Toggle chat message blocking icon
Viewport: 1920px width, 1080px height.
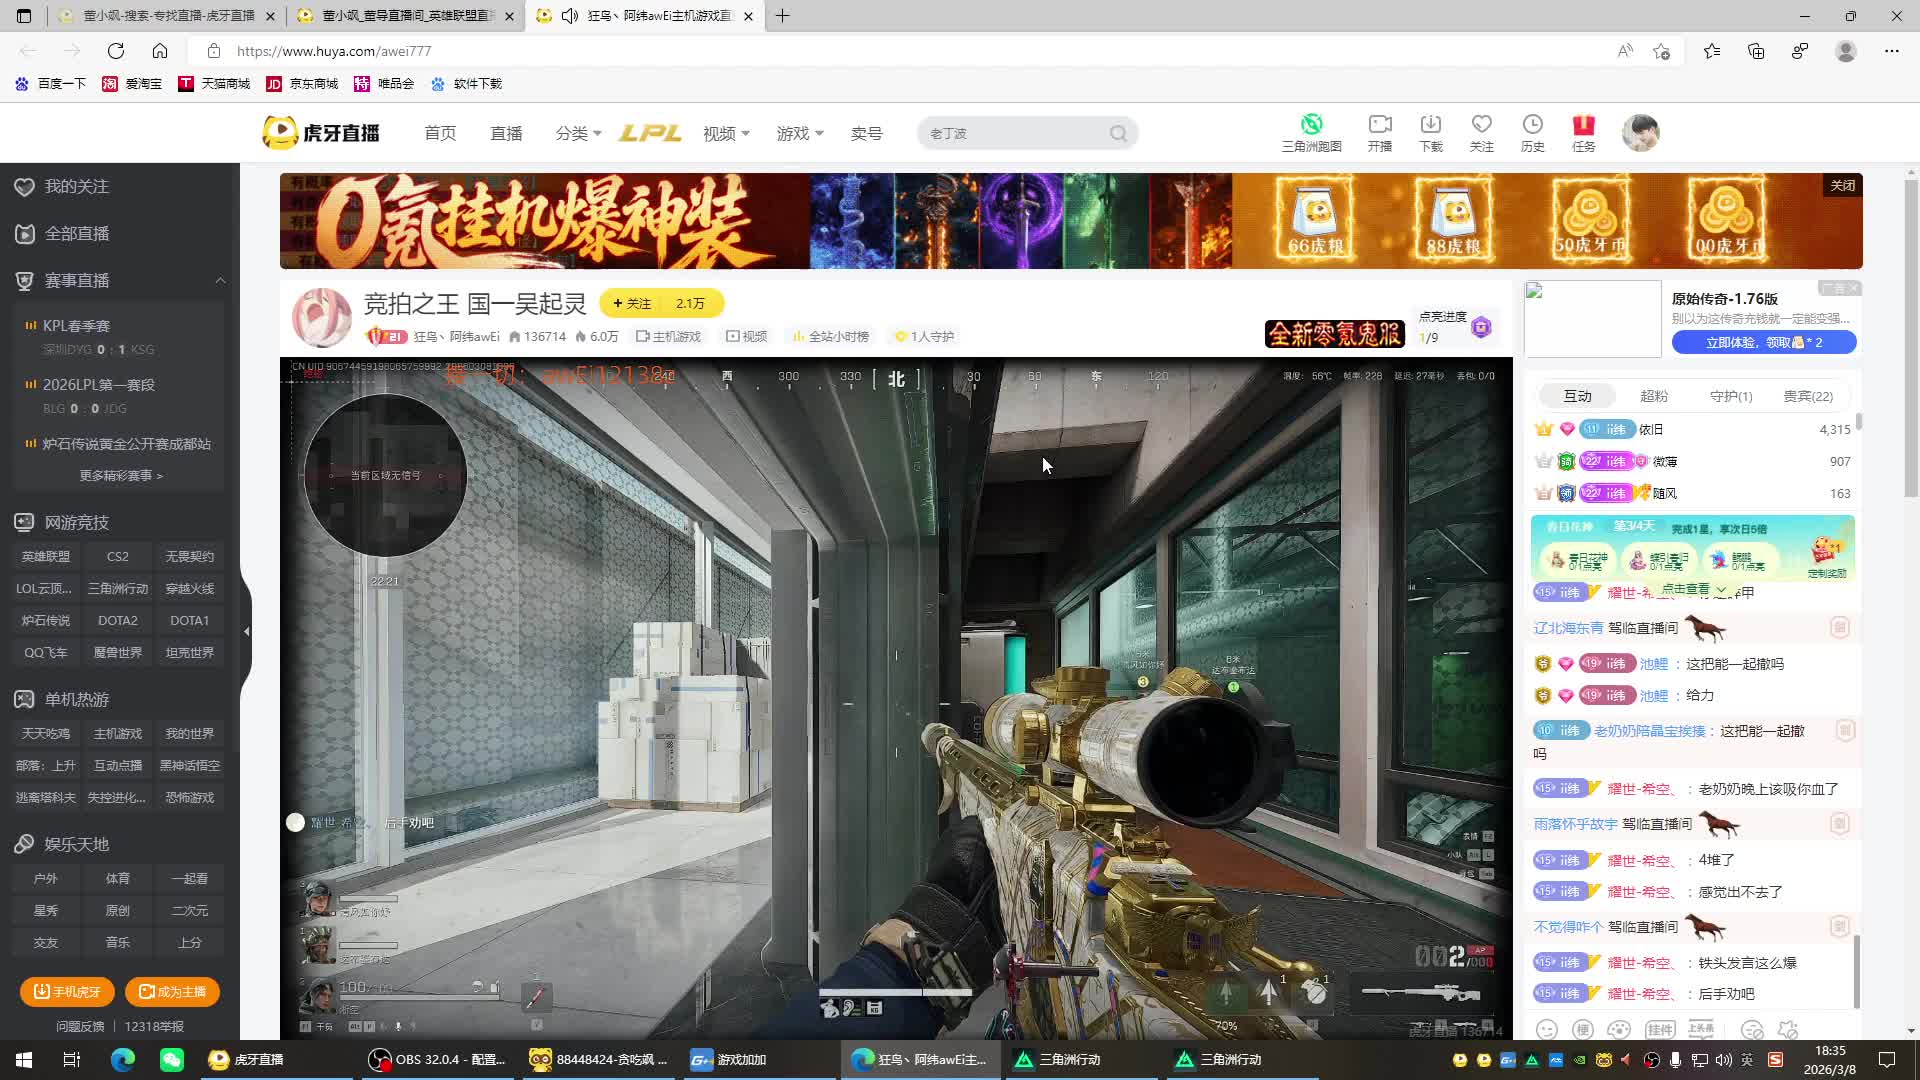tap(1752, 1030)
